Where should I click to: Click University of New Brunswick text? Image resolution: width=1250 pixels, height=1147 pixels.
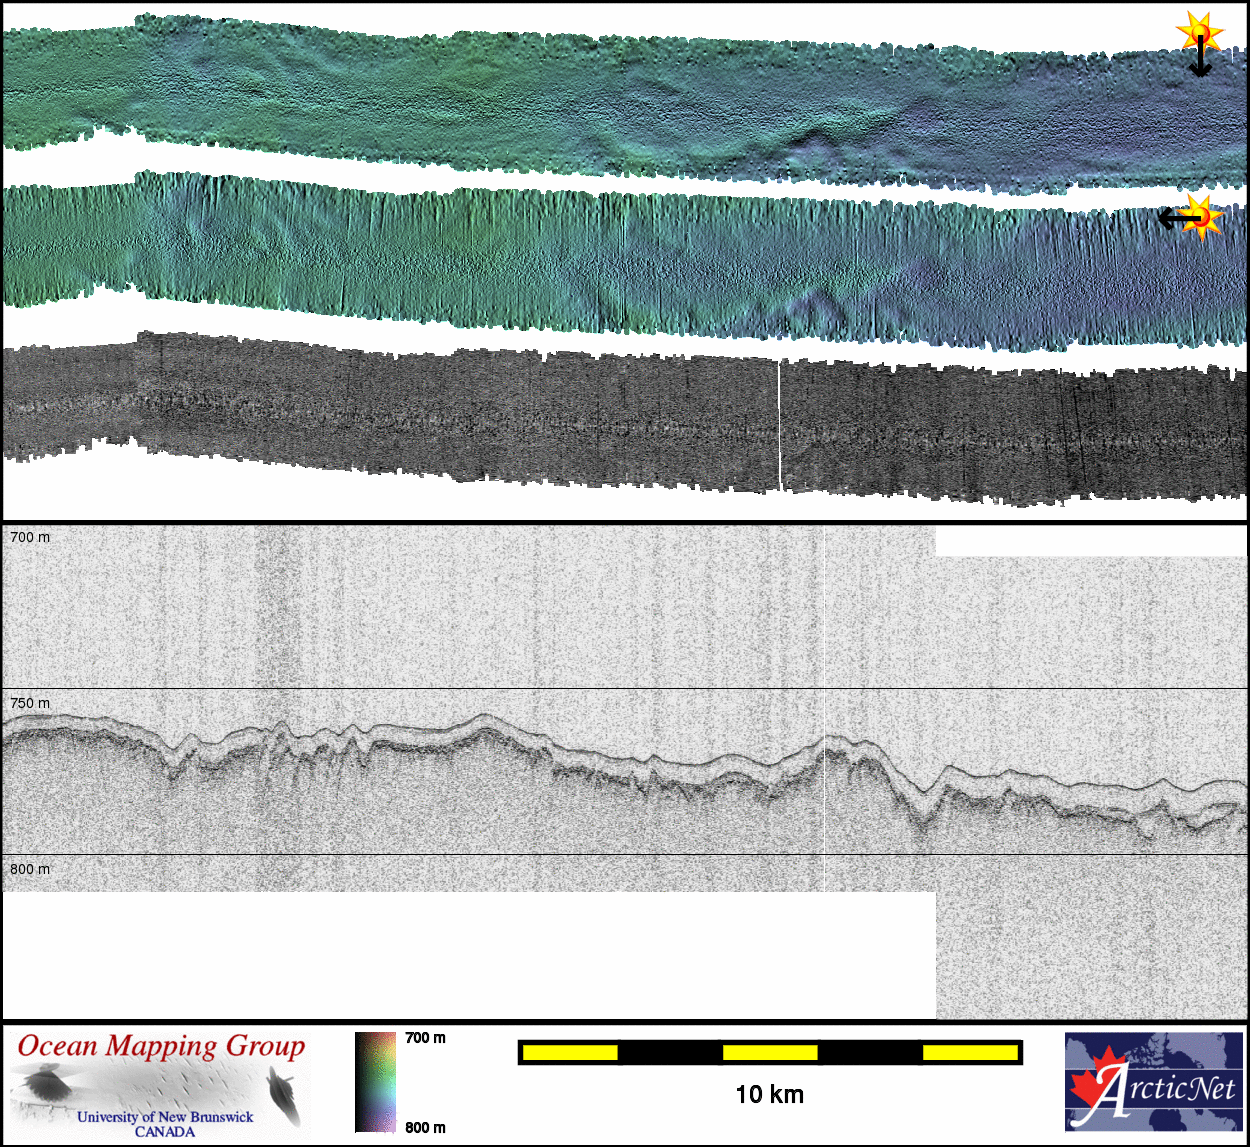click(165, 1117)
